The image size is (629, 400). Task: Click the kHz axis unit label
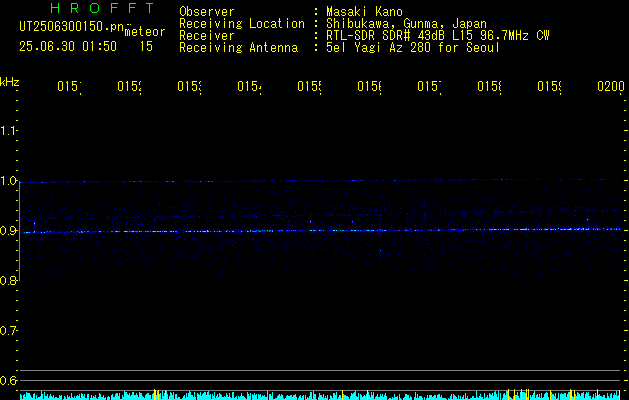[10, 82]
